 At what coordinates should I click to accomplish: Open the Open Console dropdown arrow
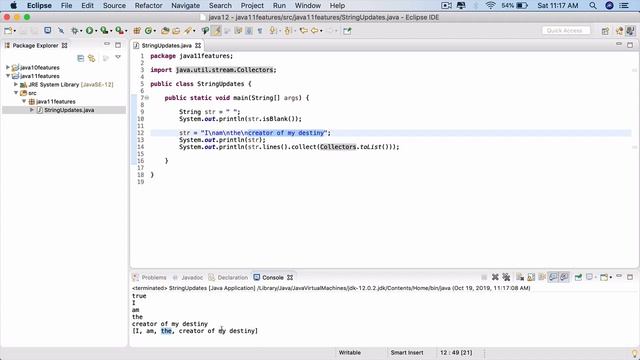[x=611, y=278]
